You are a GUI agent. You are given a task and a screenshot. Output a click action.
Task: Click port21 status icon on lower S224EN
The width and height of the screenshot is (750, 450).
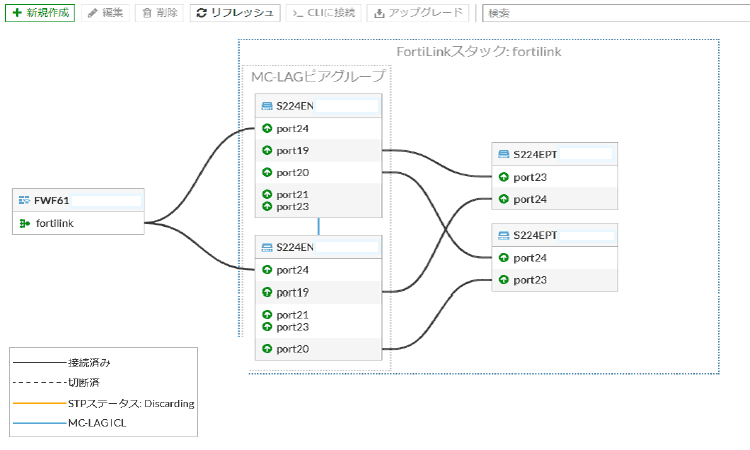[267, 315]
